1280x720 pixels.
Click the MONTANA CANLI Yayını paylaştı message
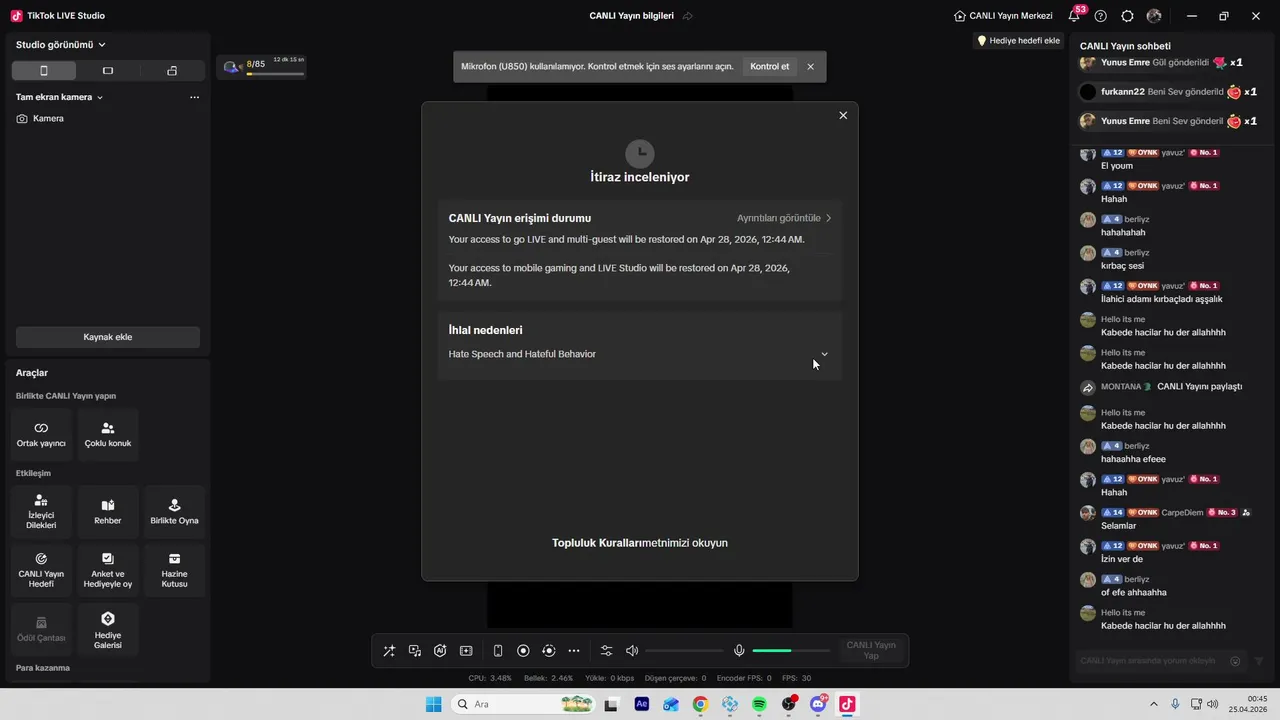coord(1171,387)
